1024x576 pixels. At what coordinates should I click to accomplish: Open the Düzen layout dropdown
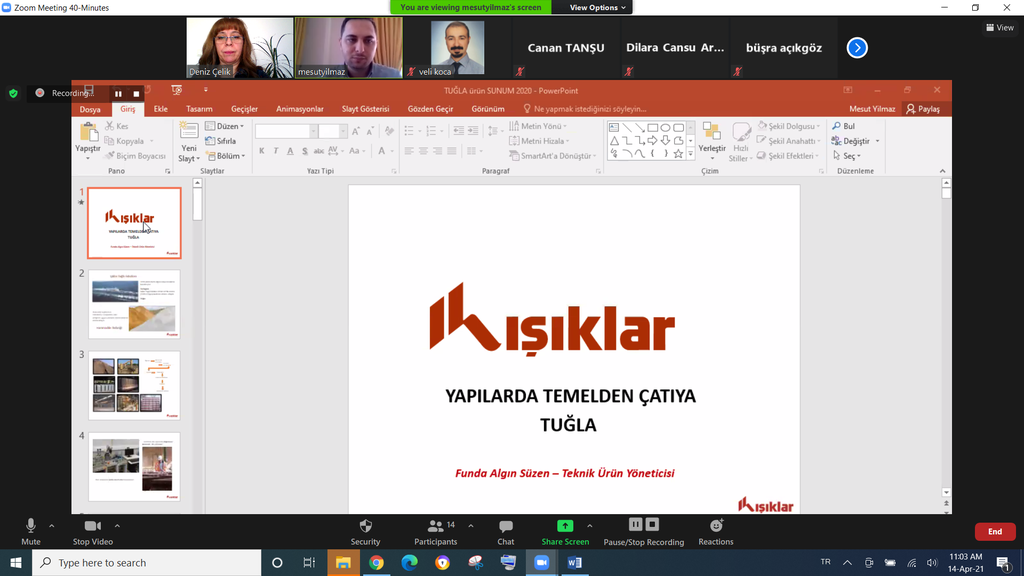tap(225, 126)
